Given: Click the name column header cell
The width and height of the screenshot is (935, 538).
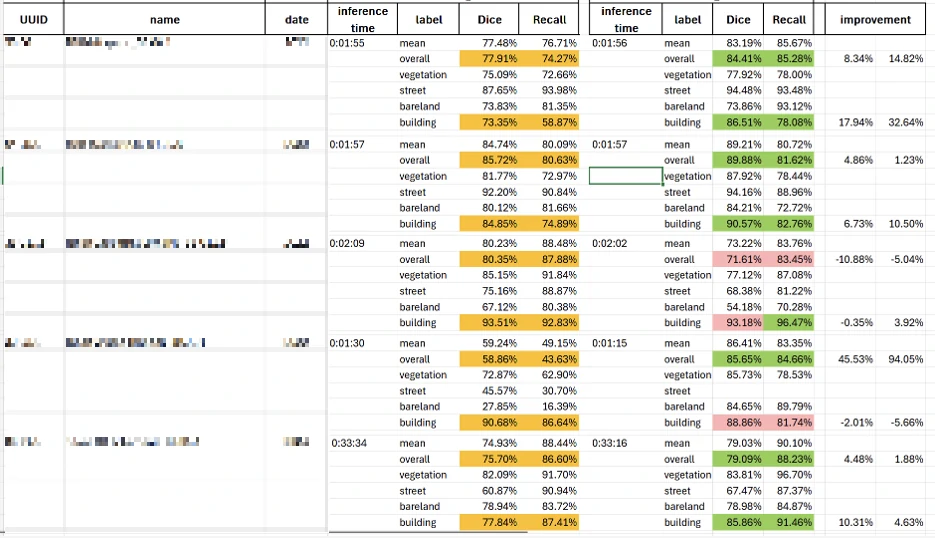Looking at the screenshot, I should click(x=165, y=19).
